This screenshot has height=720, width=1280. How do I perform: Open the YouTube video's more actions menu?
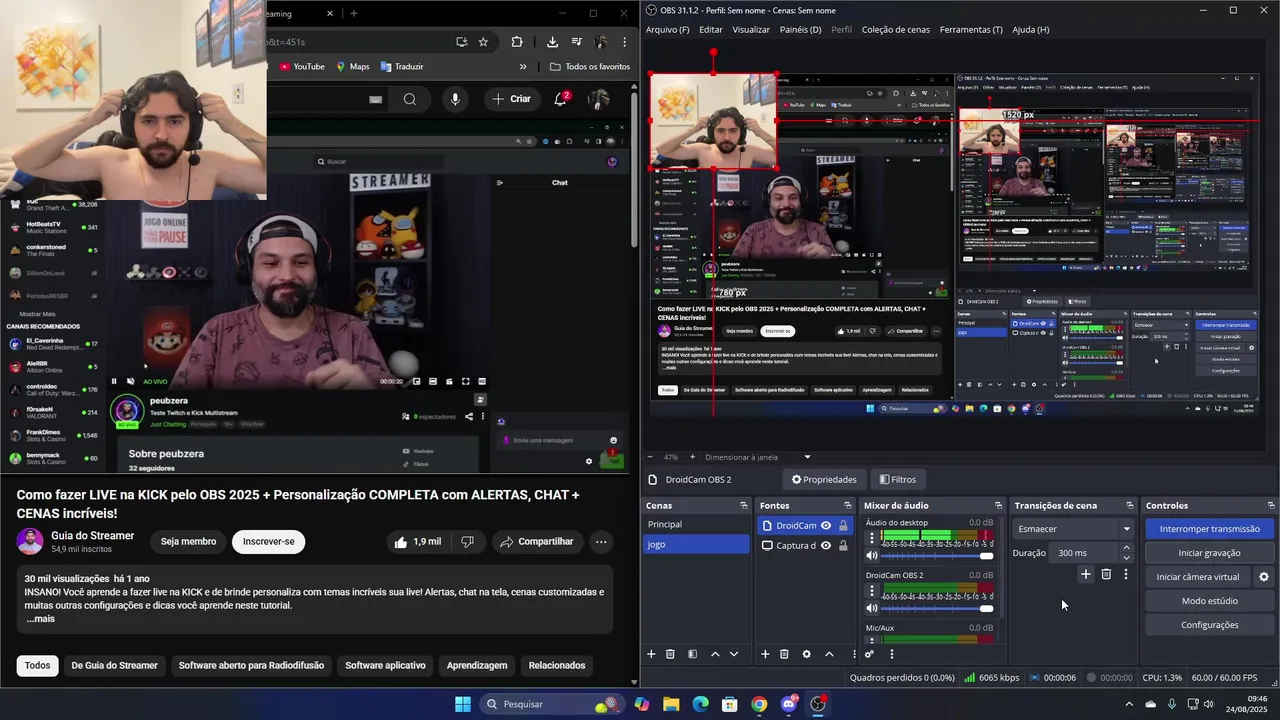pos(601,541)
